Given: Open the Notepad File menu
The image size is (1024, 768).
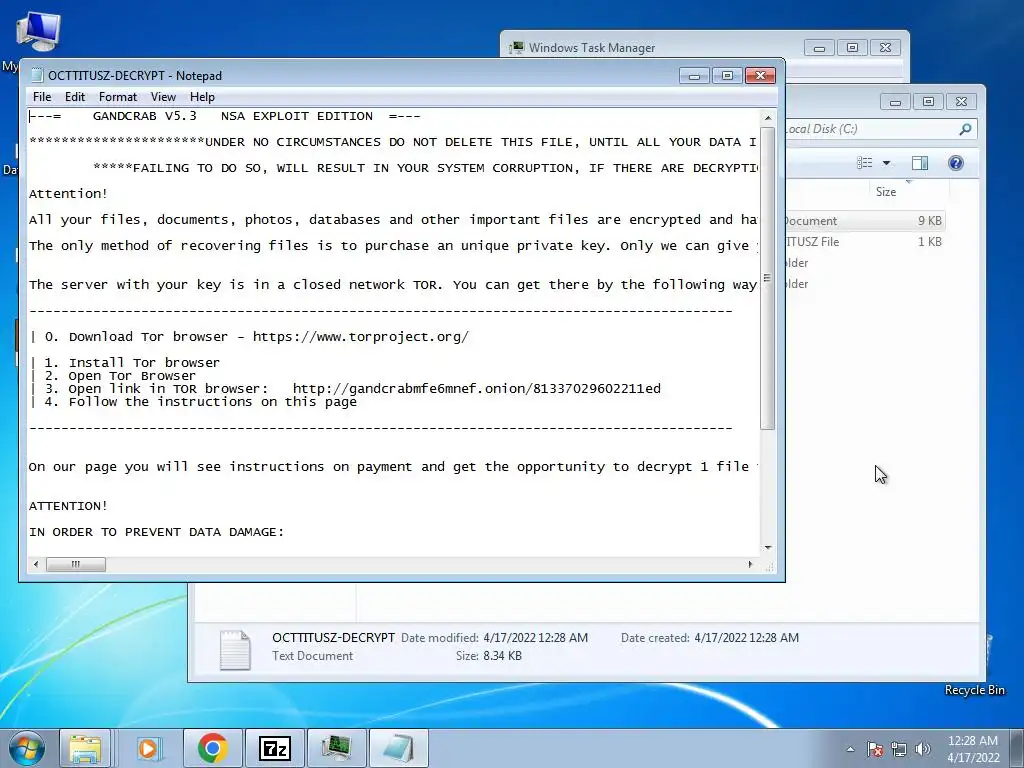Looking at the screenshot, I should [x=42, y=97].
